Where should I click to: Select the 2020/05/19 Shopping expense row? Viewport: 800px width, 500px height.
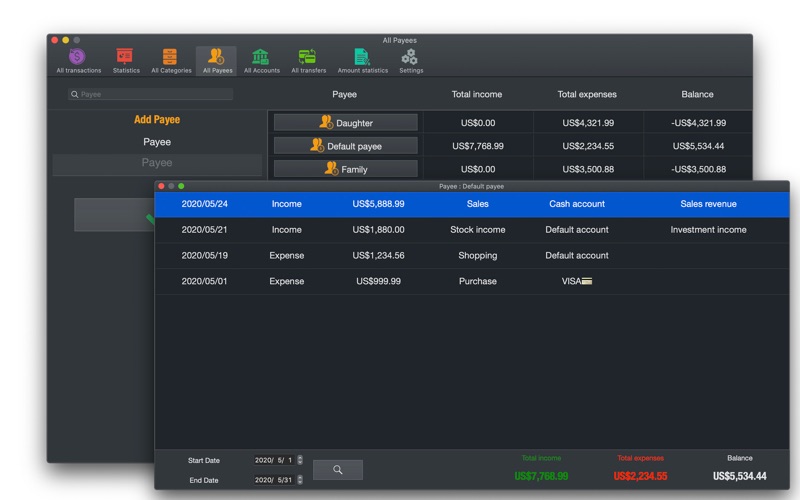(x=472, y=256)
